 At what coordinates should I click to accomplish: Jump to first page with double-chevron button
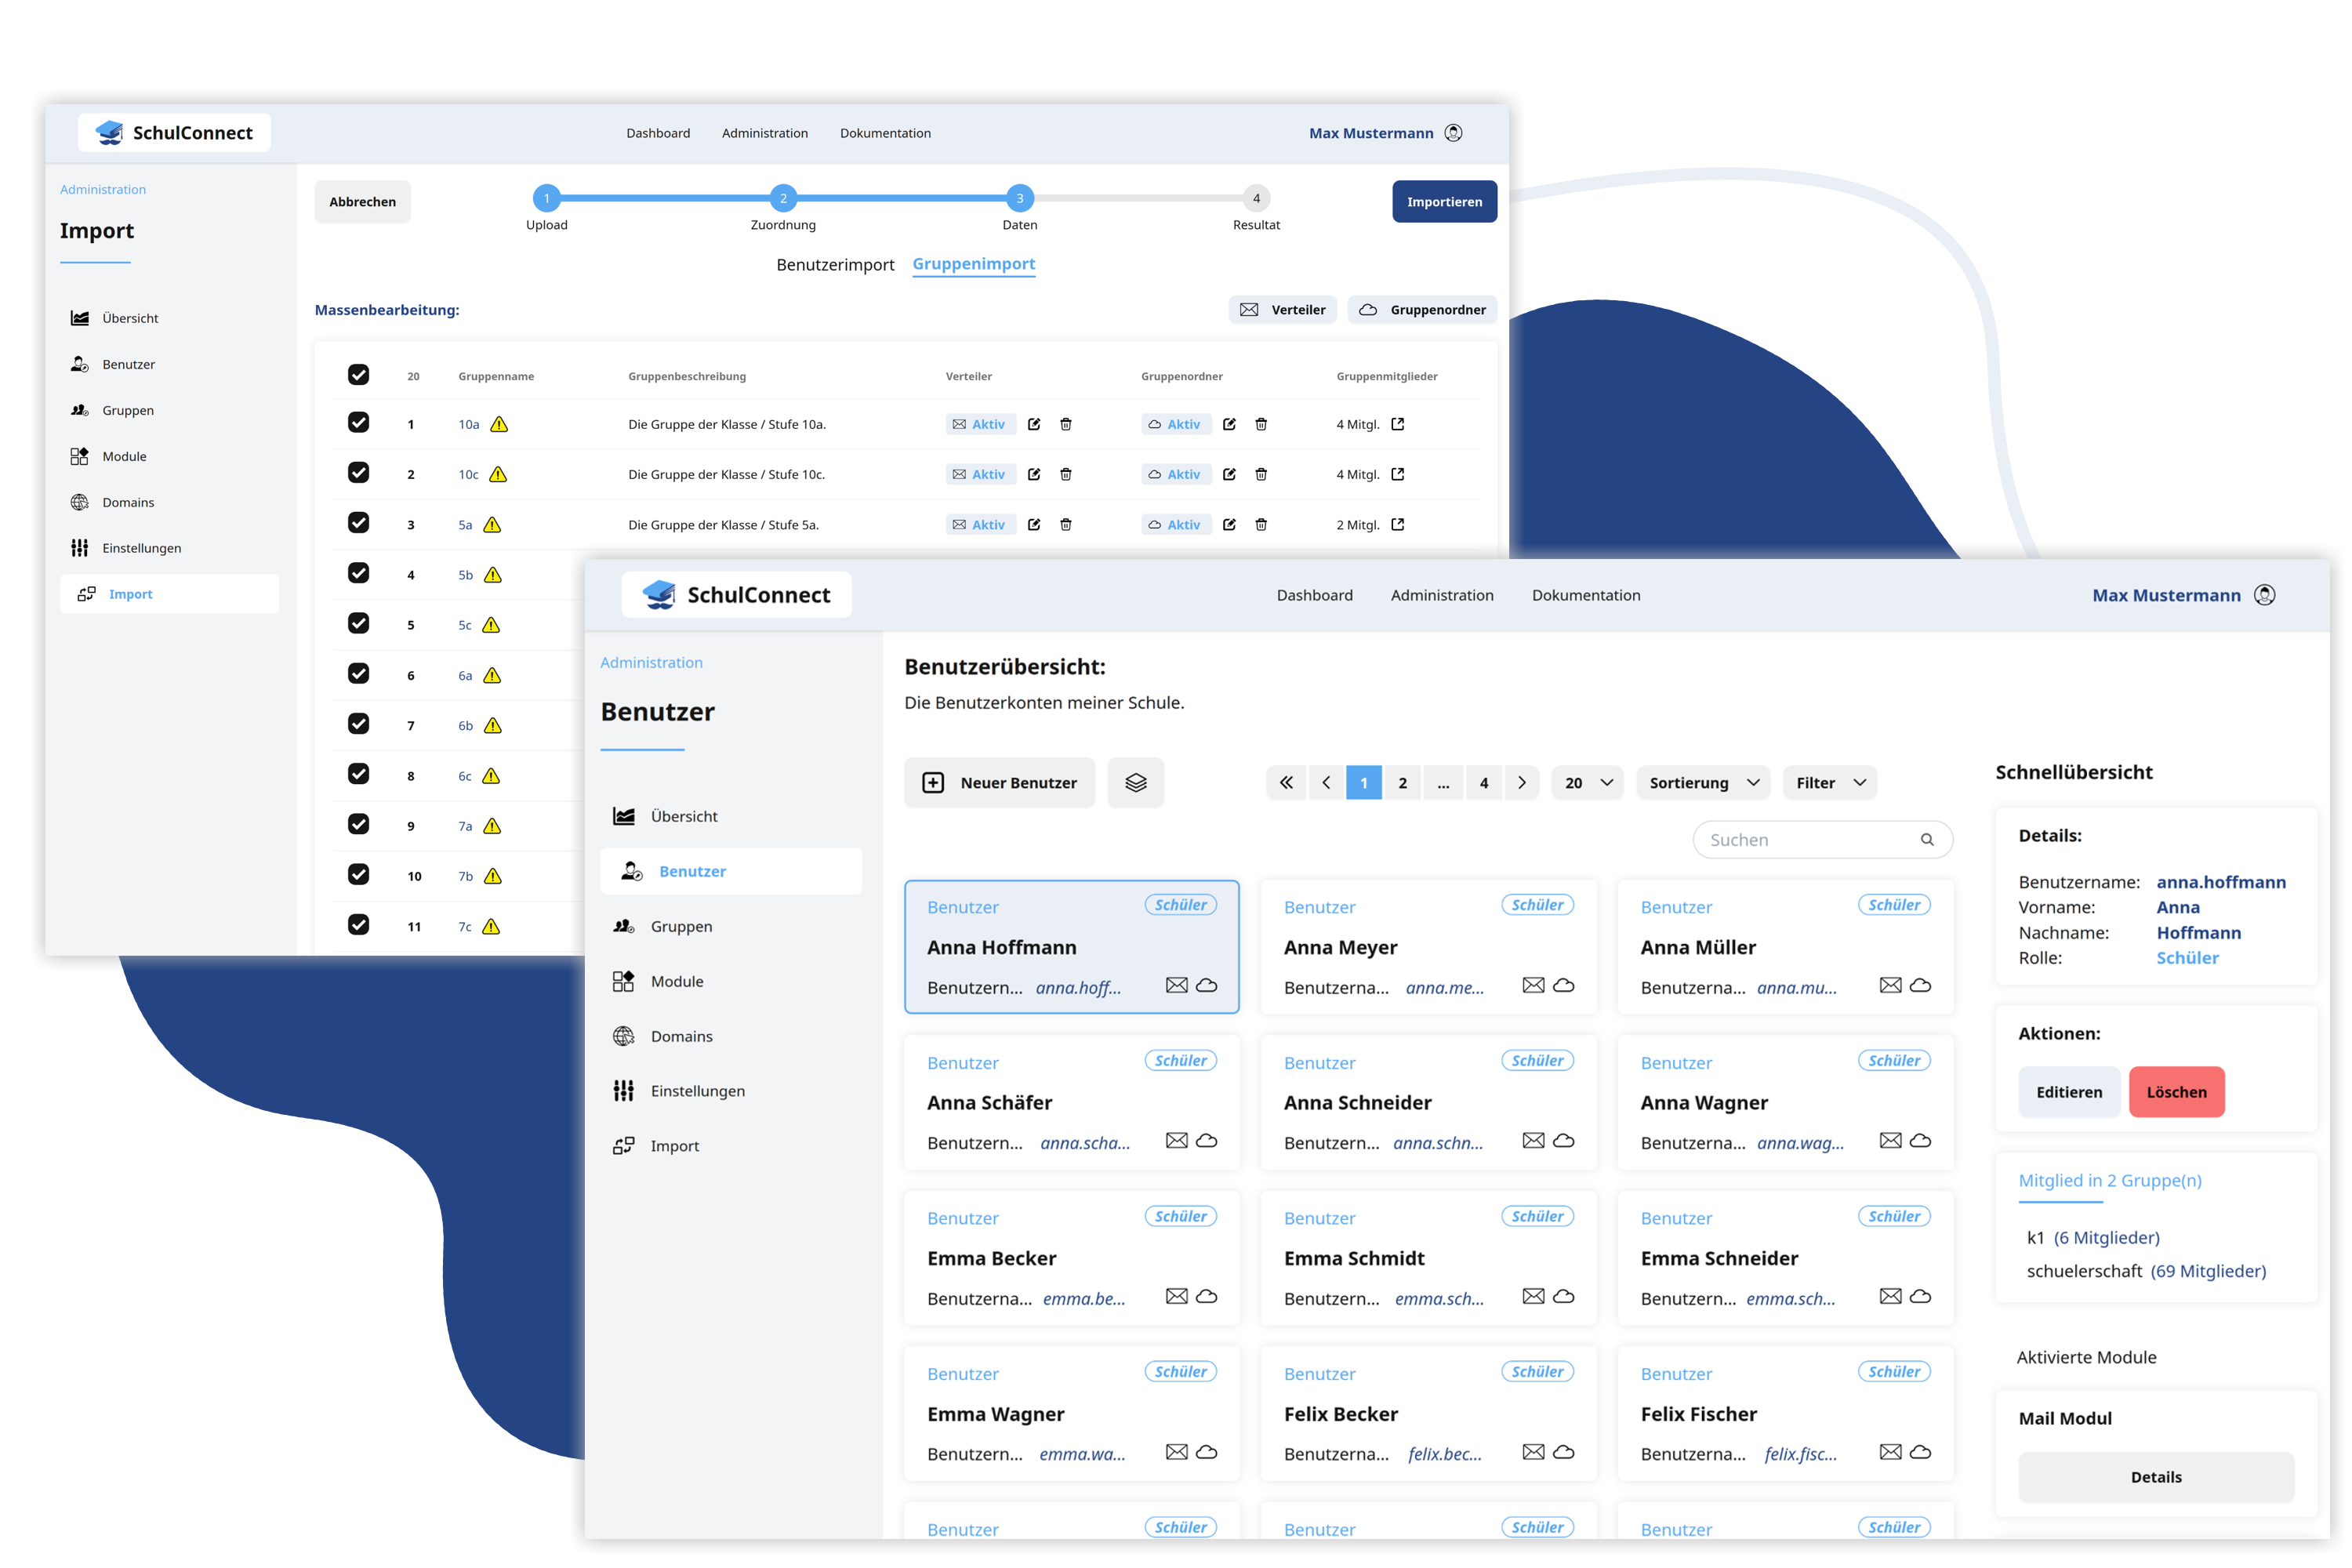pos(1286,783)
